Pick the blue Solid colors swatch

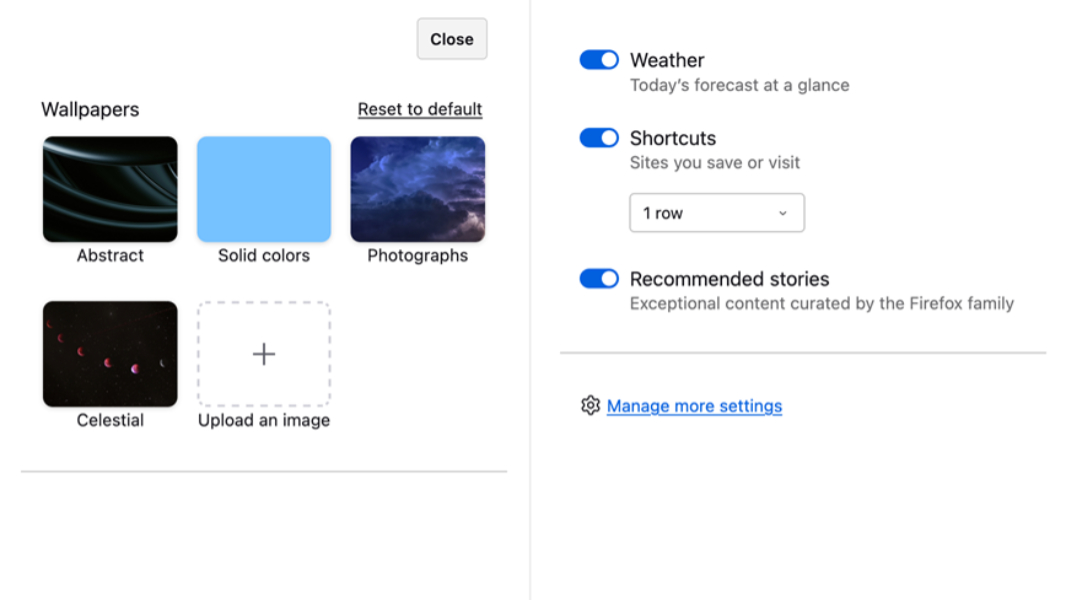click(263, 188)
